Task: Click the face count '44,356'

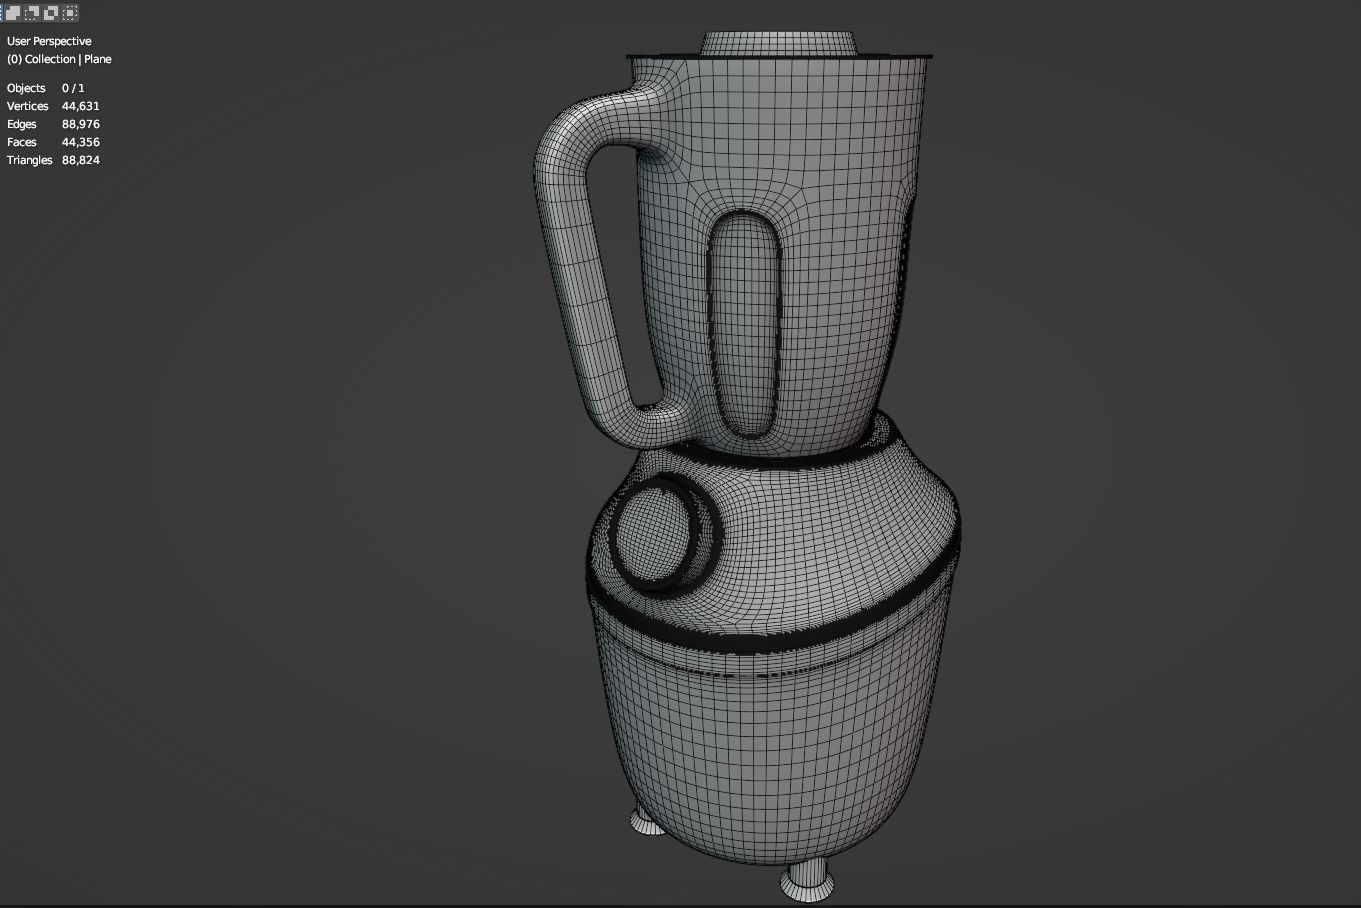Action: 81,142
